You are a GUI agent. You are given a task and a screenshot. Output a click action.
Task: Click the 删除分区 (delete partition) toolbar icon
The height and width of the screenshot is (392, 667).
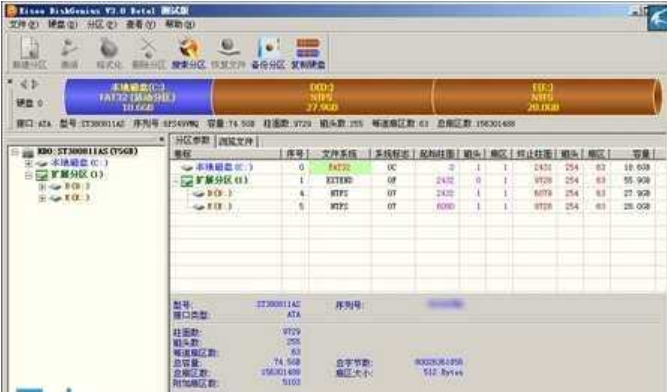(148, 53)
